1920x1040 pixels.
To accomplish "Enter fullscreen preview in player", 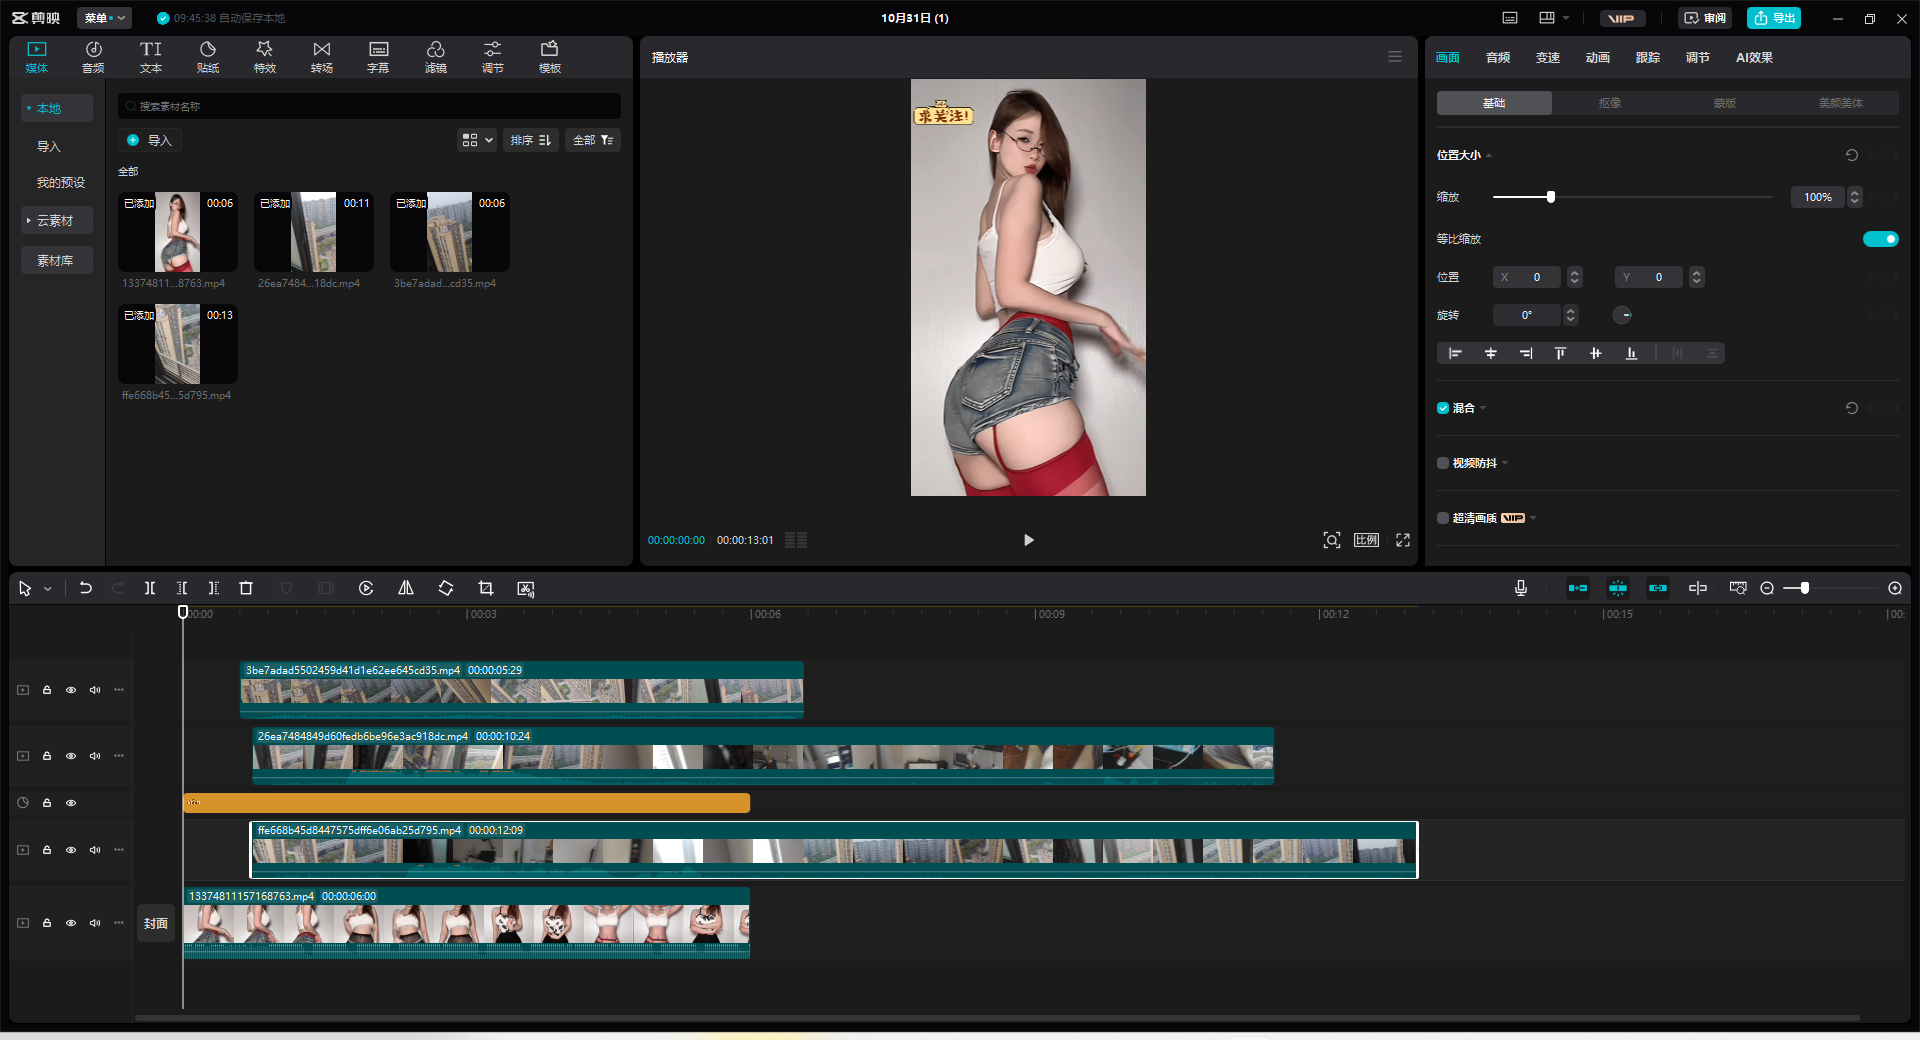I will (x=1403, y=540).
